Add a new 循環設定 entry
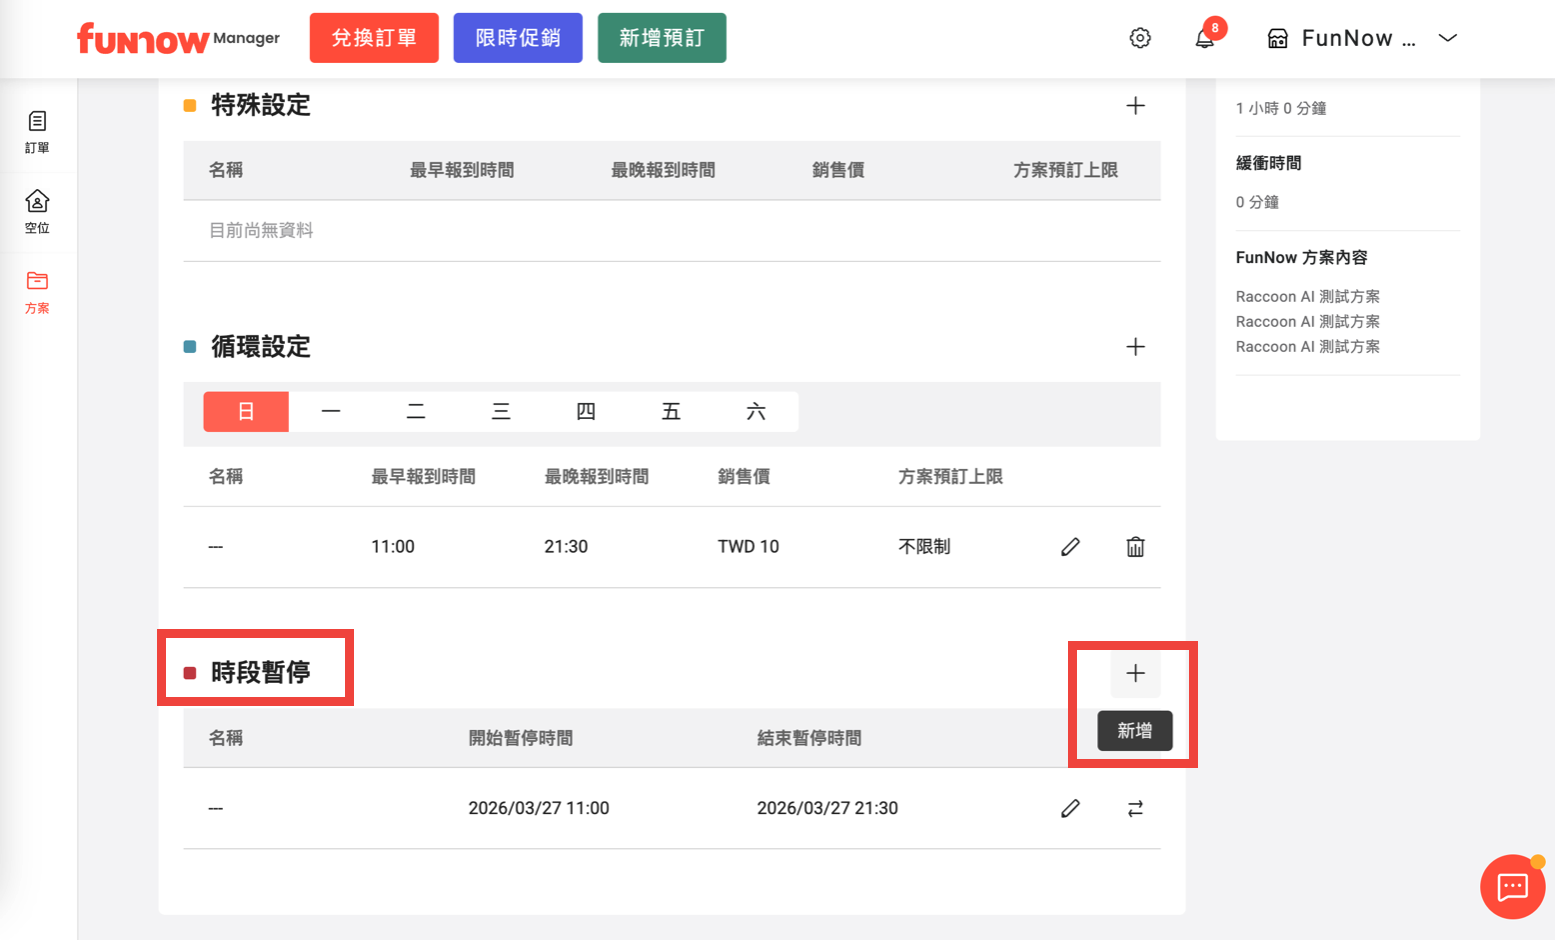Image resolution: width=1562 pixels, height=940 pixels. pyautogui.click(x=1135, y=347)
